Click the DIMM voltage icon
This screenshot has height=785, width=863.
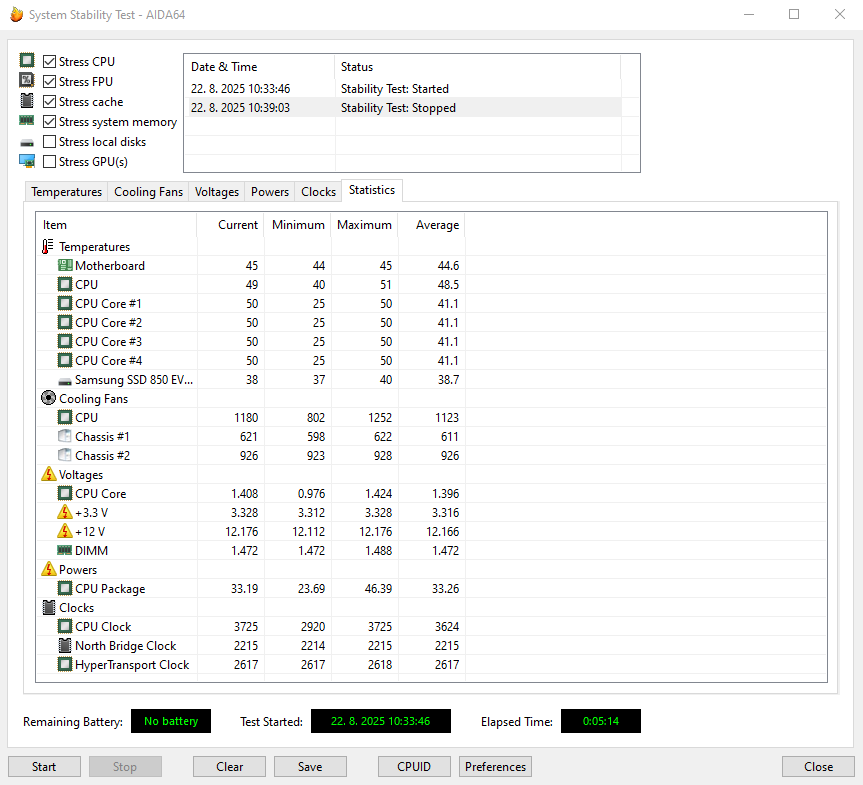(x=64, y=550)
